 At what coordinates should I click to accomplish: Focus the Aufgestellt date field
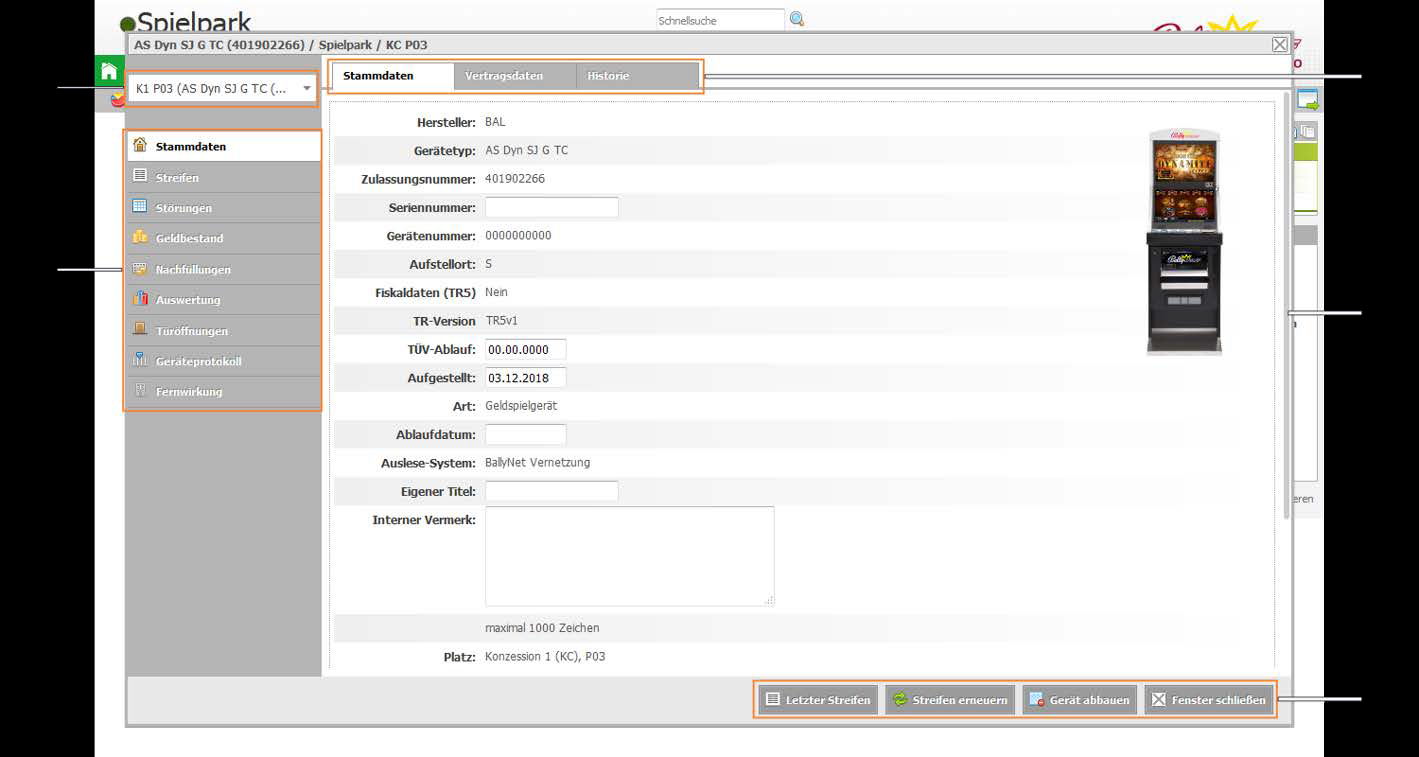pyautogui.click(x=526, y=378)
